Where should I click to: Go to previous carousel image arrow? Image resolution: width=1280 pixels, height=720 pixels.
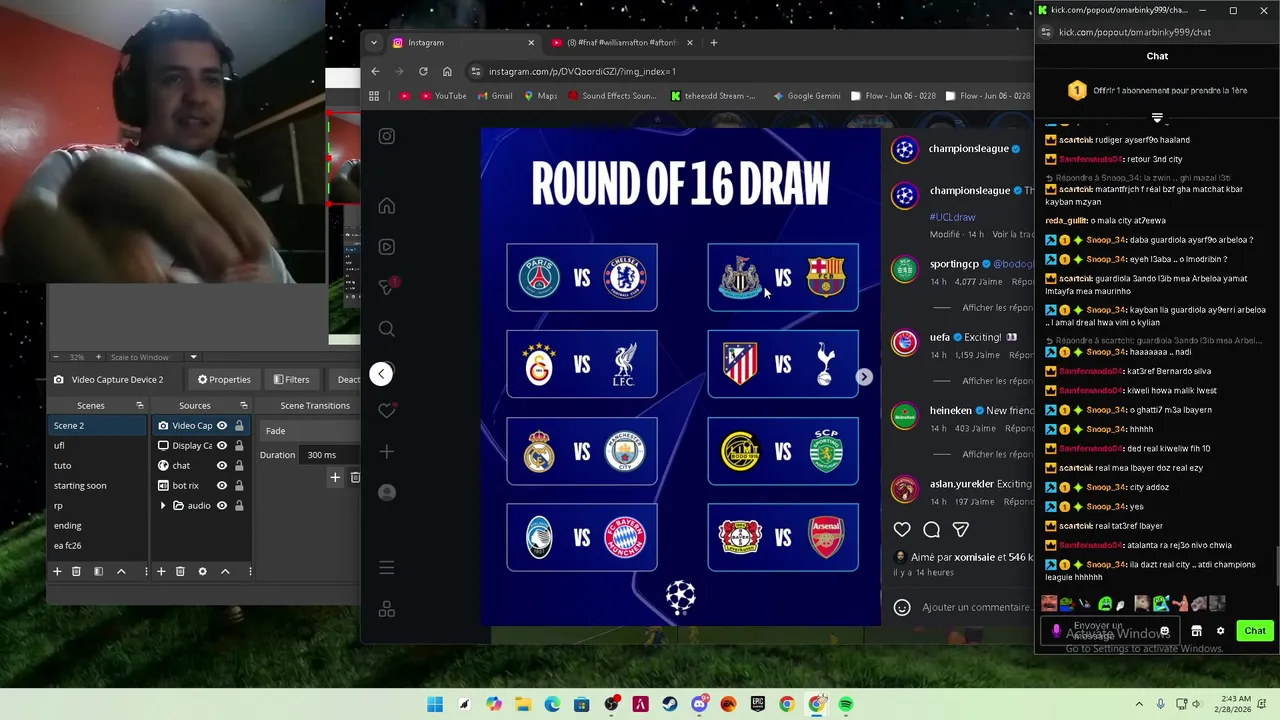[x=381, y=374]
